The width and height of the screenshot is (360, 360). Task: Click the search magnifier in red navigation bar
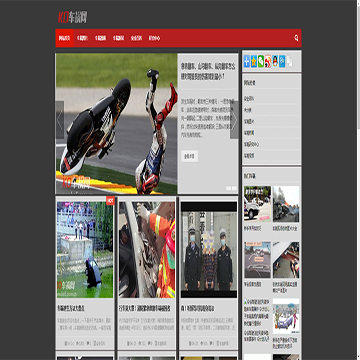coord(296,38)
